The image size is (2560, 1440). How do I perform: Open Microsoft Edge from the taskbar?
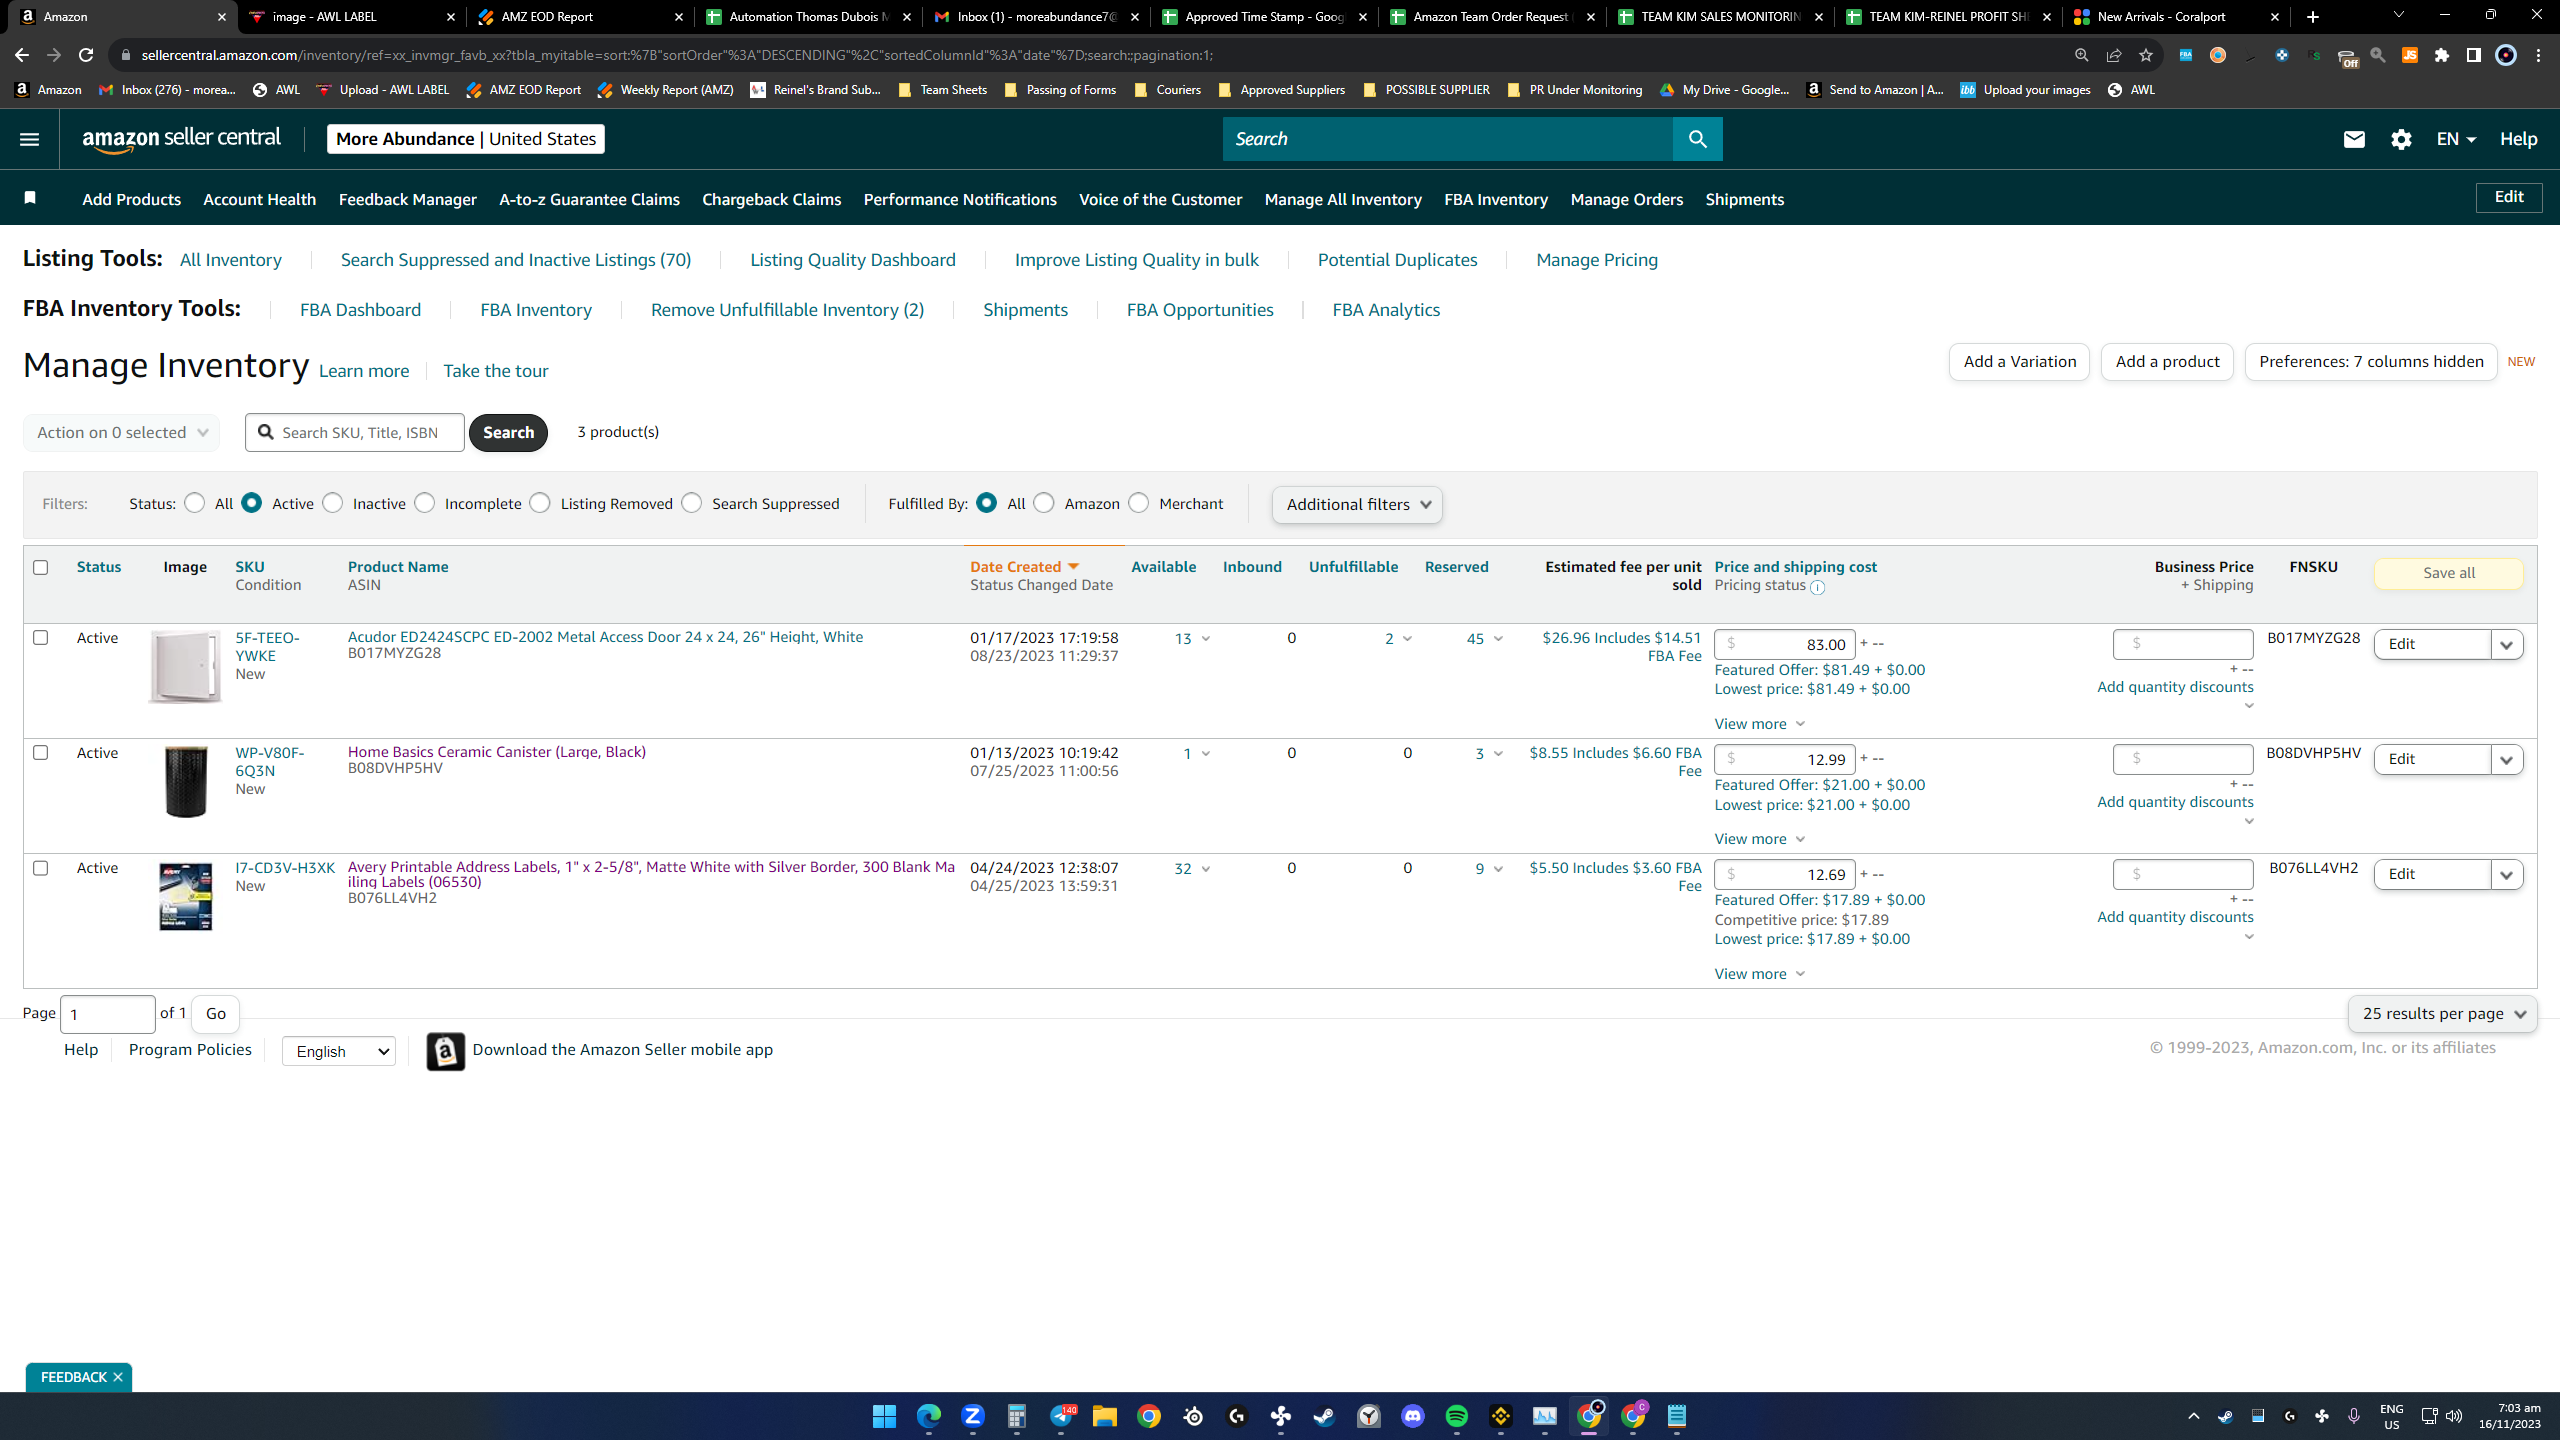928,1416
